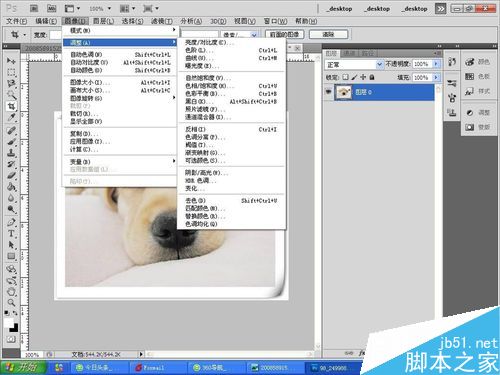The width and height of the screenshot is (500, 375).
Task: Select the Clone Stamp tool
Action: (11, 153)
